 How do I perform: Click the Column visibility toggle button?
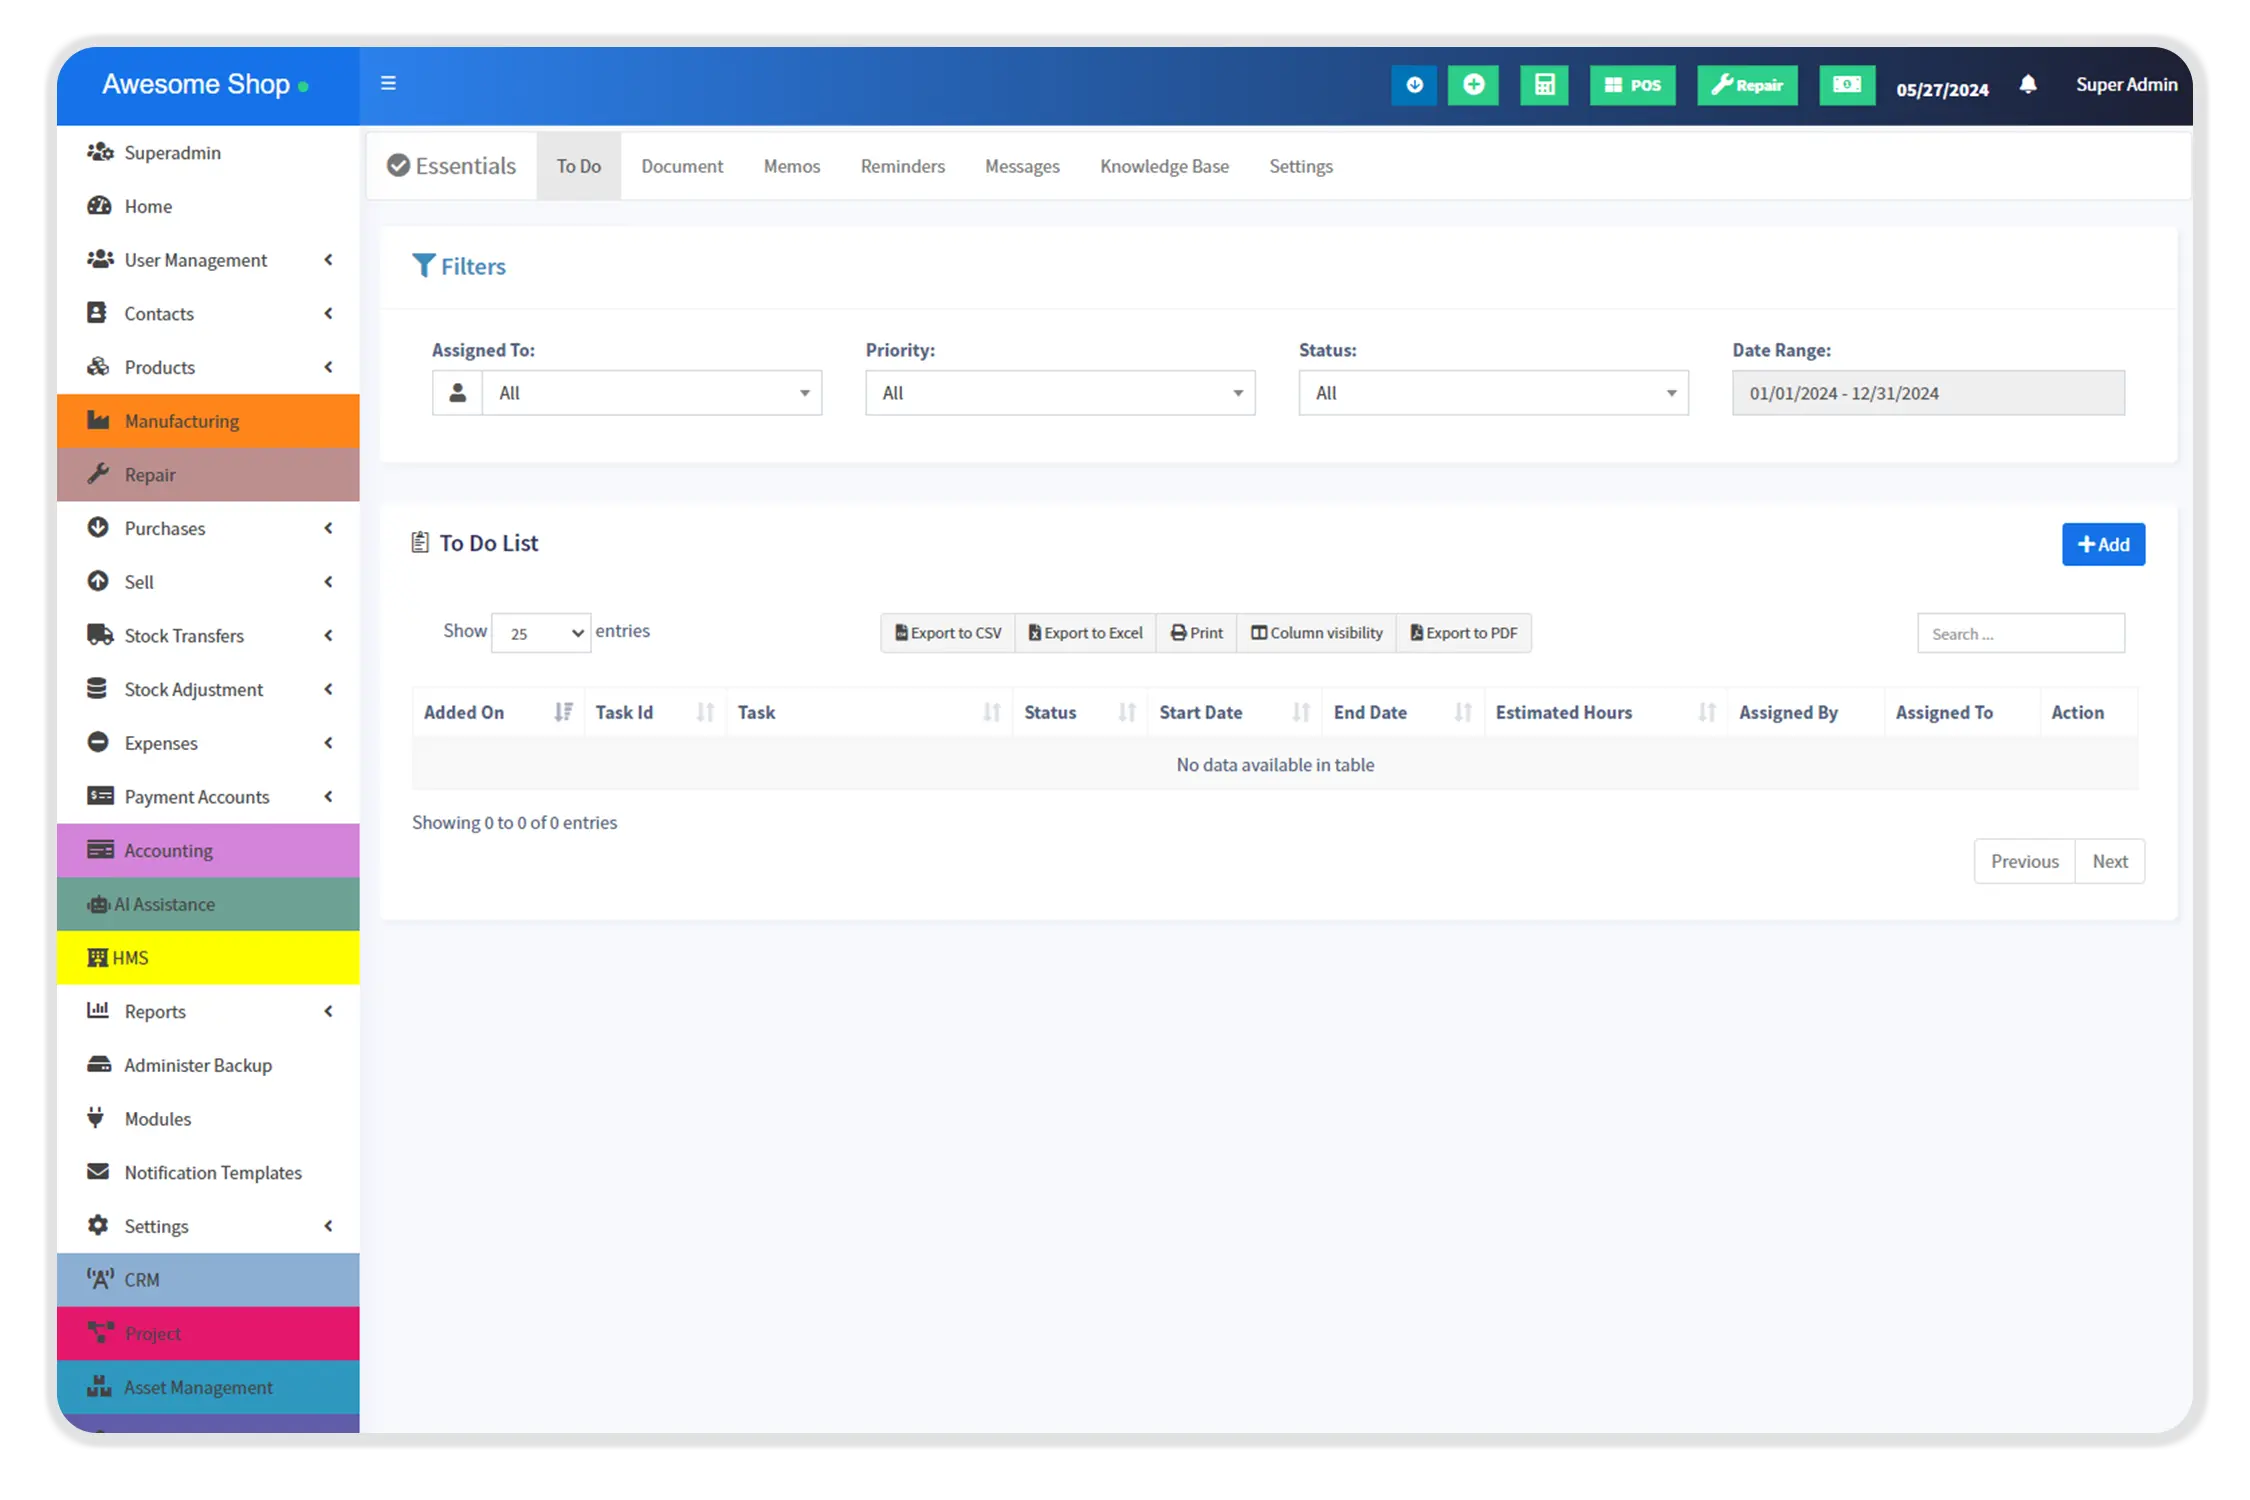pos(1316,631)
